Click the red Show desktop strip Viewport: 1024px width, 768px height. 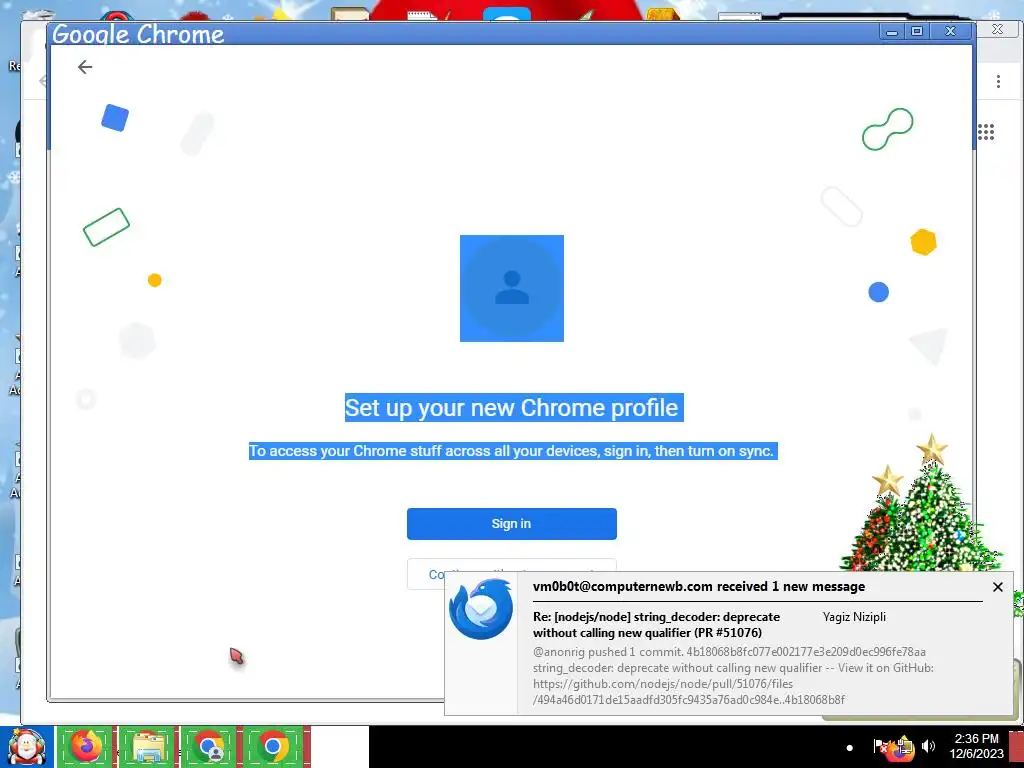point(1016,746)
